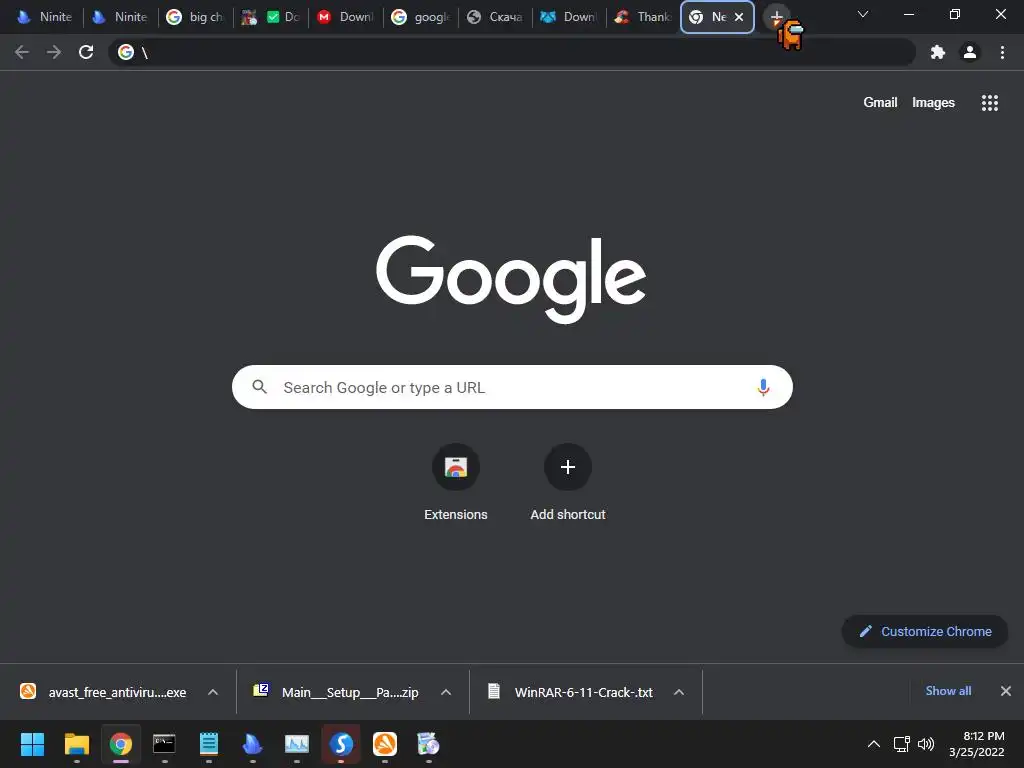Image resolution: width=1024 pixels, height=768 pixels.
Task: Open the performance monitor graph taskbar icon
Action: (296, 744)
